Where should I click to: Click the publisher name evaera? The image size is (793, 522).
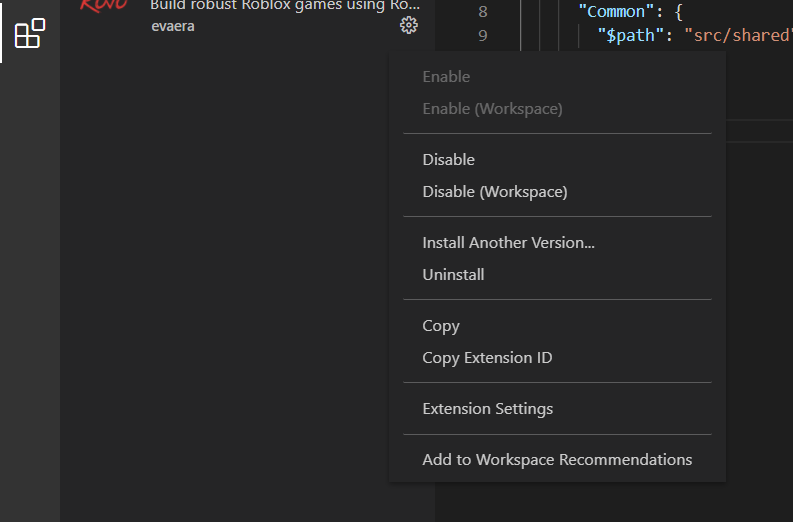173,26
